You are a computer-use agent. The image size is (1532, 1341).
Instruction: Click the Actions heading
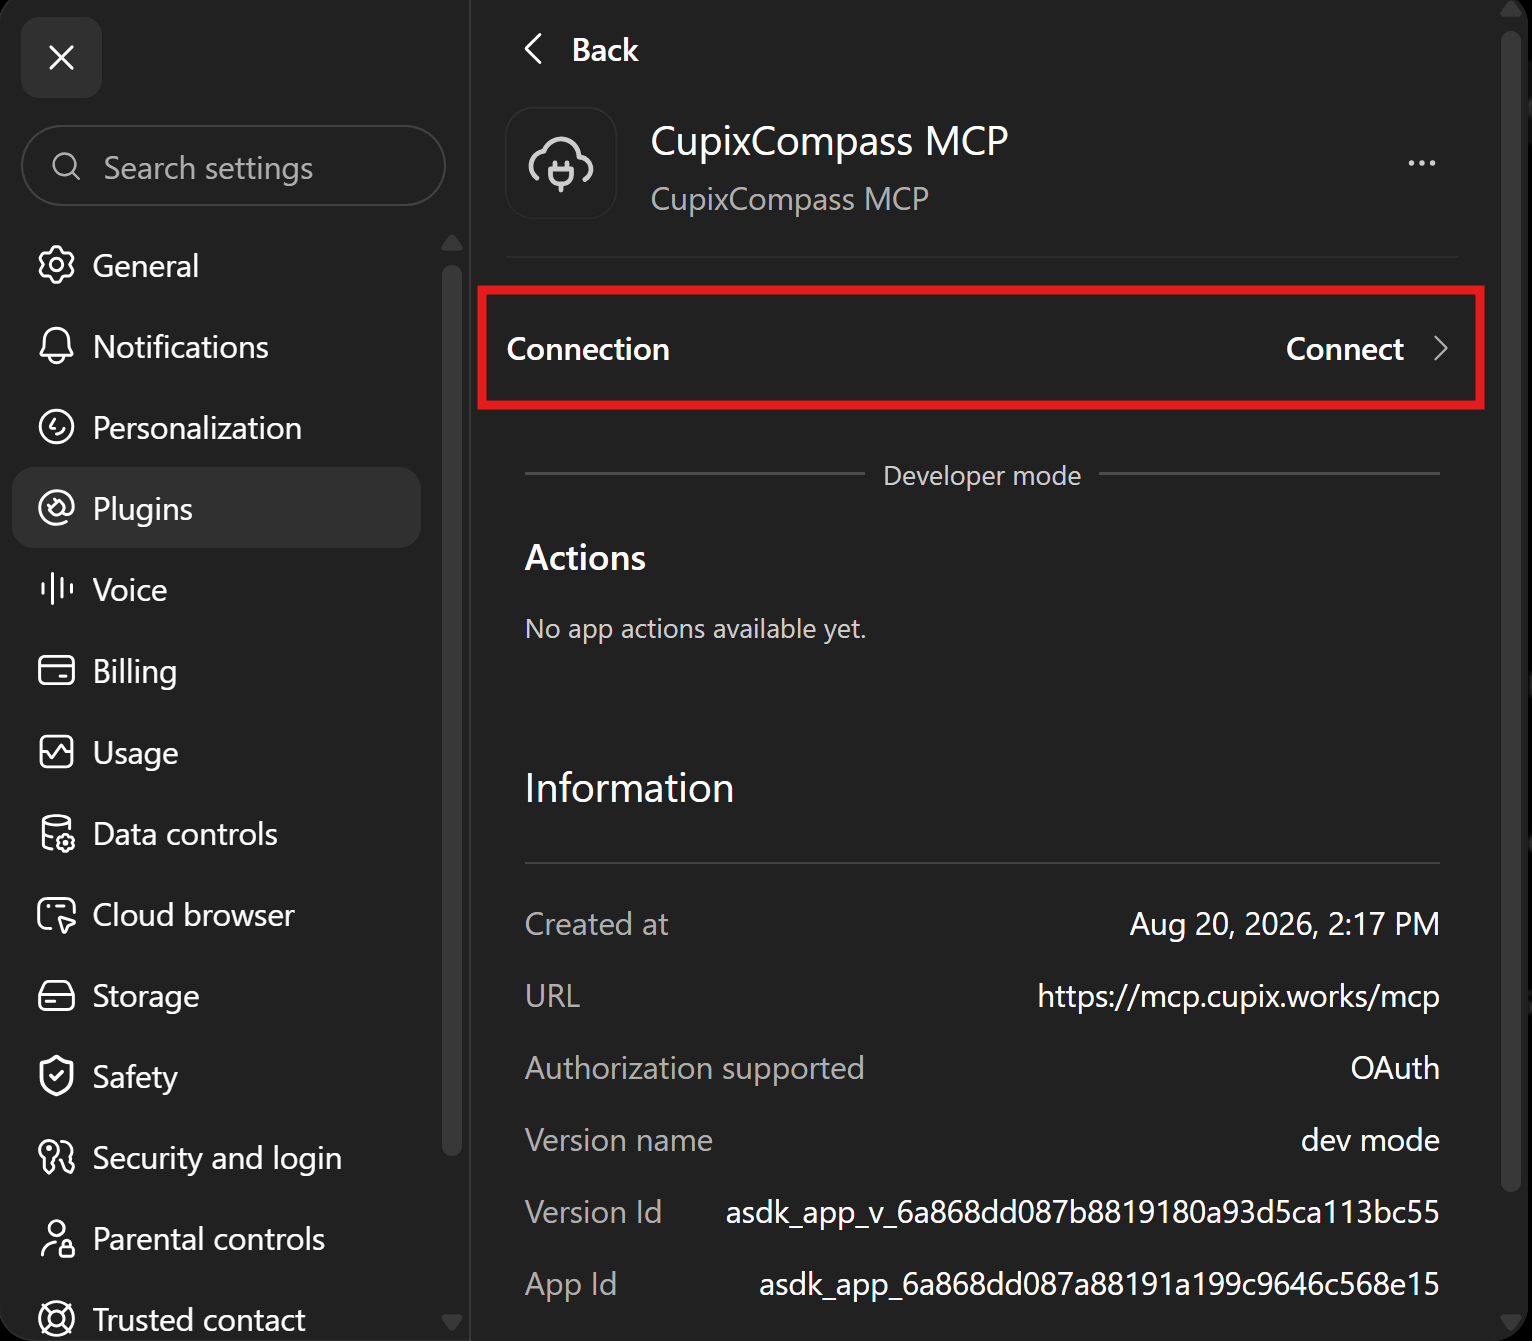(x=585, y=557)
